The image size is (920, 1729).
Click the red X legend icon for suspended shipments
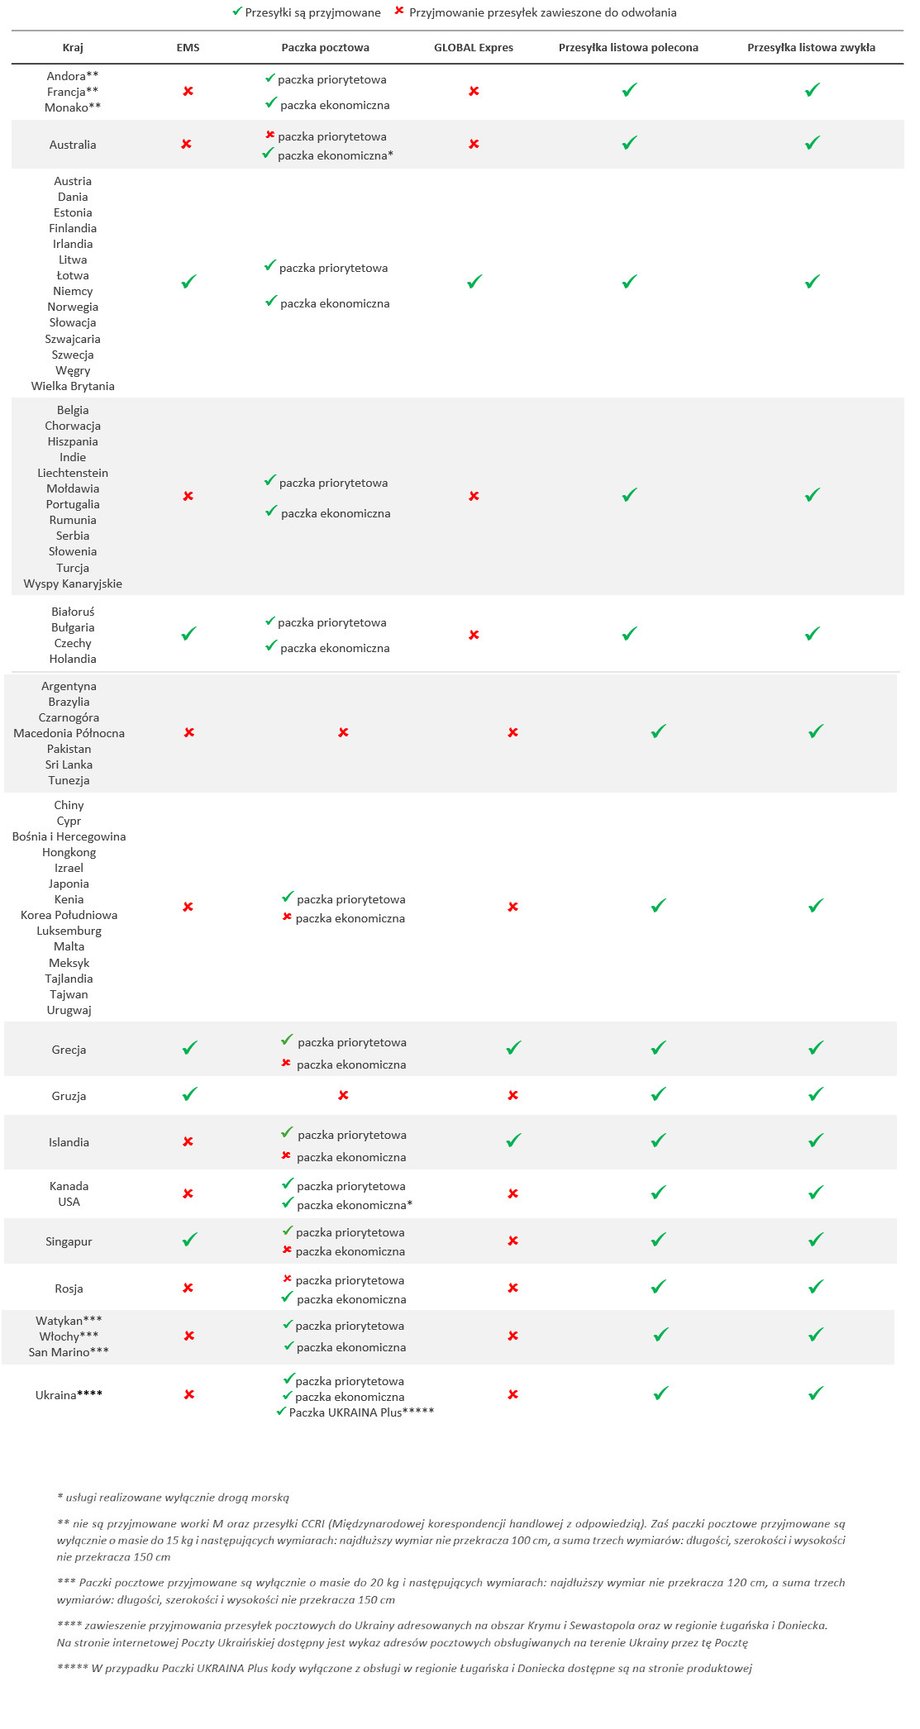[400, 12]
